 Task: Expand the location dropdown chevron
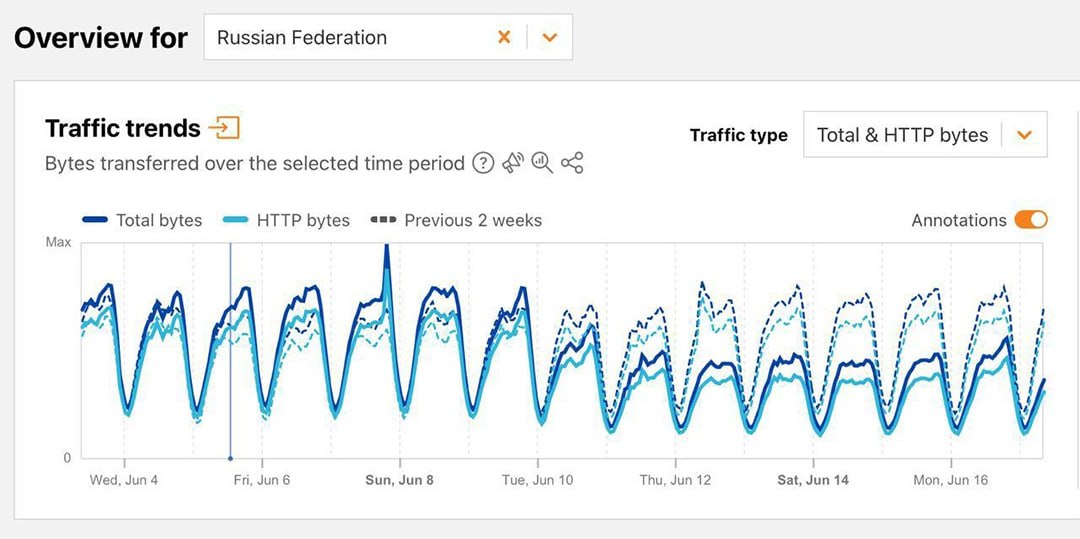(x=549, y=38)
